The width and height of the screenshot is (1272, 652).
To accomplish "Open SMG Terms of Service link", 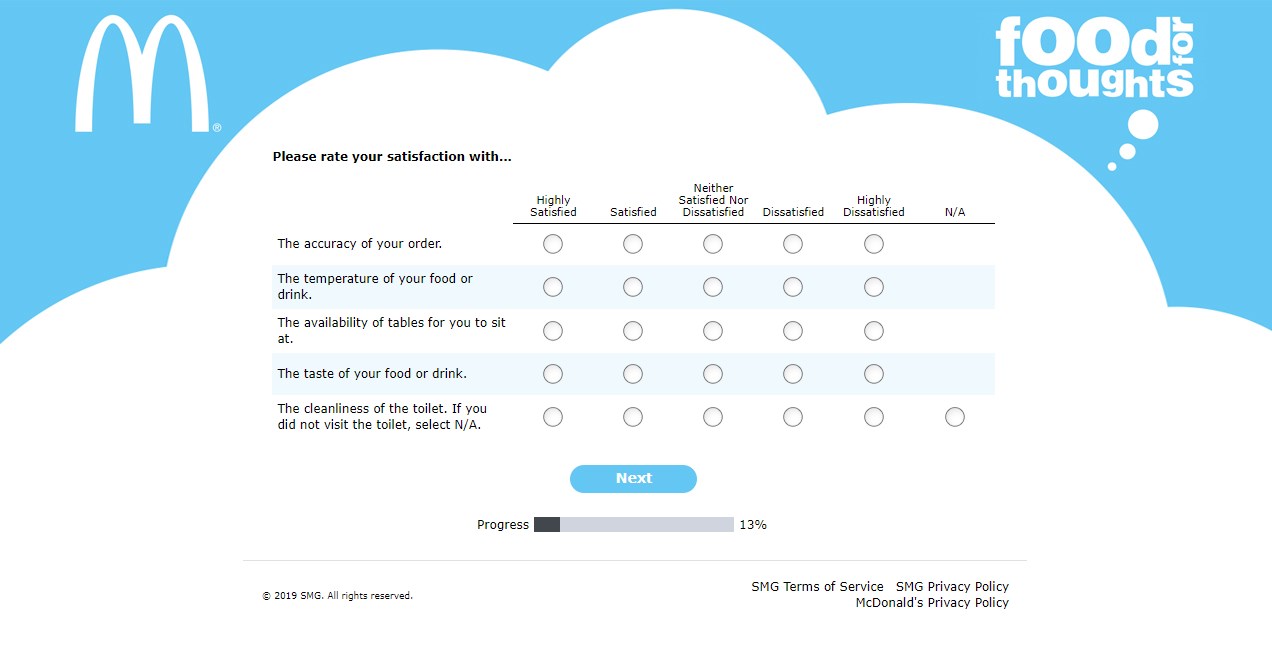I will click(x=817, y=587).
